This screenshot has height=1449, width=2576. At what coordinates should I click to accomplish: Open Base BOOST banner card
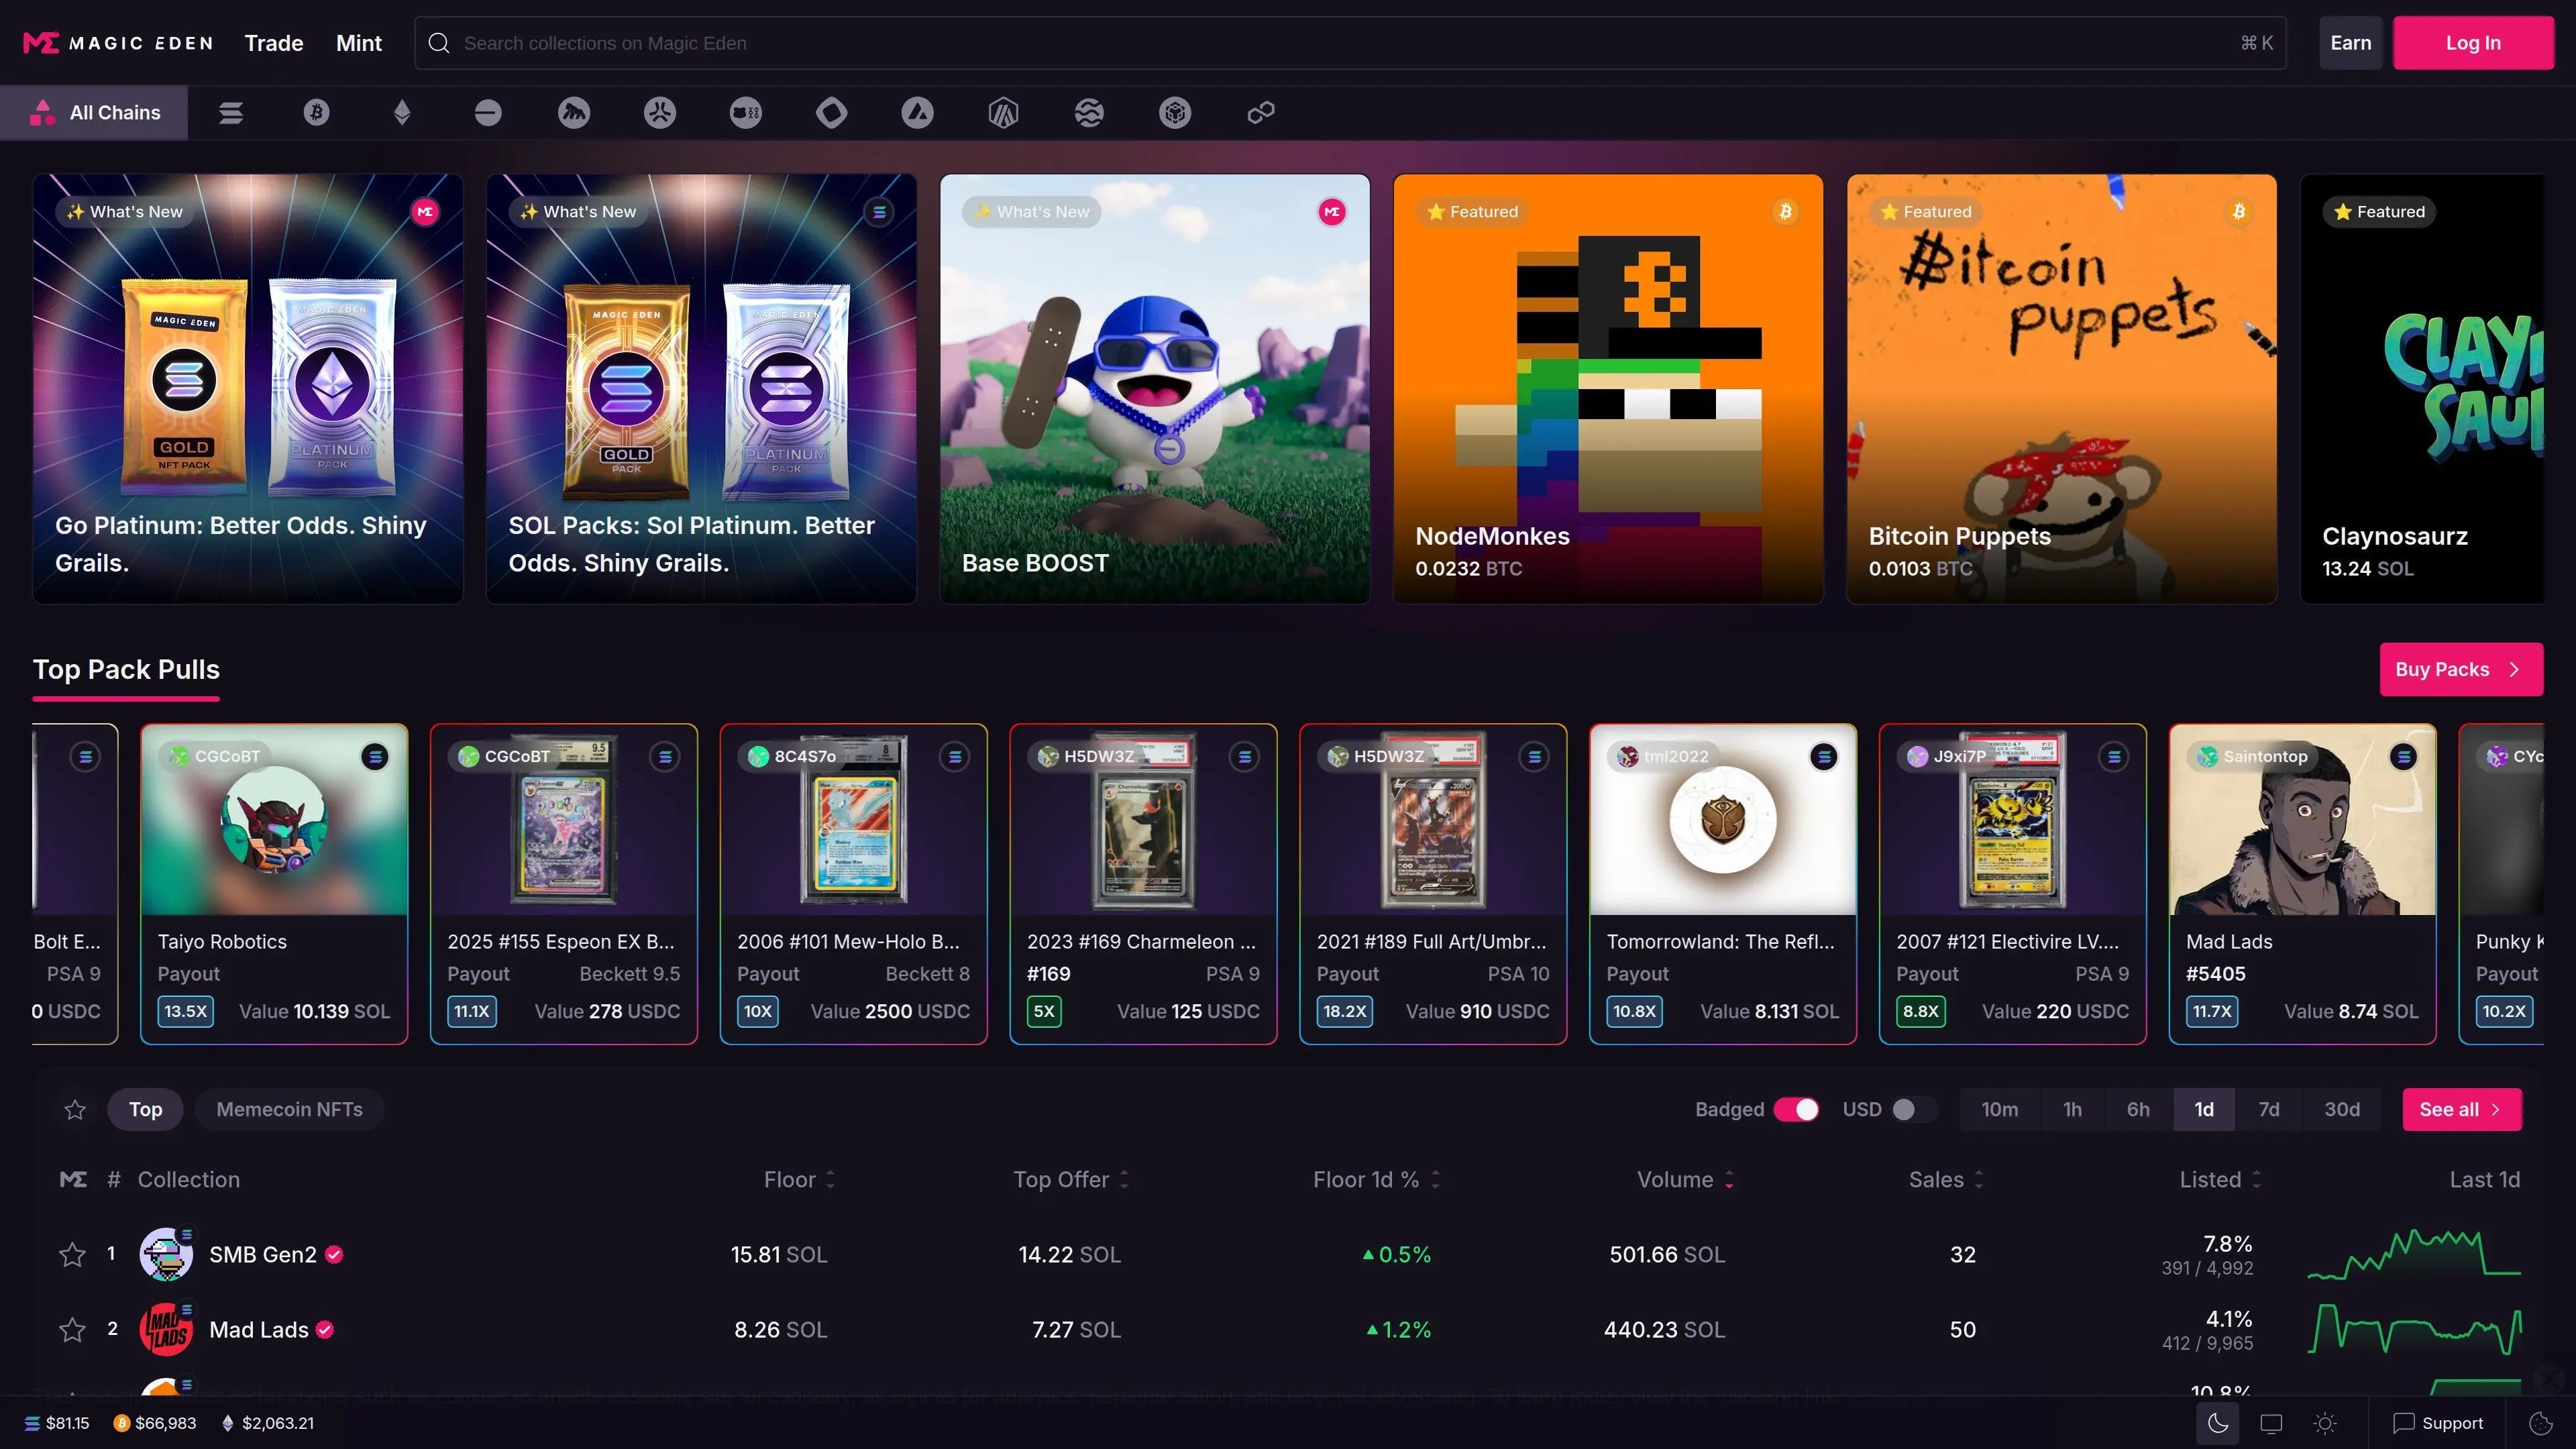click(1154, 389)
